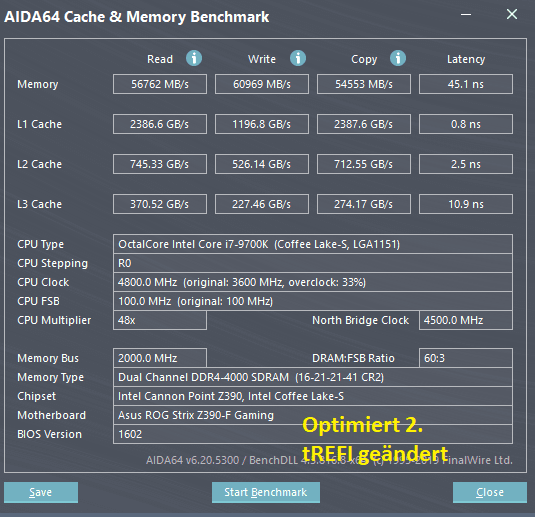Select the Memory Write result field
Viewport: 535px width, 517px height.
pyautogui.click(x=262, y=84)
